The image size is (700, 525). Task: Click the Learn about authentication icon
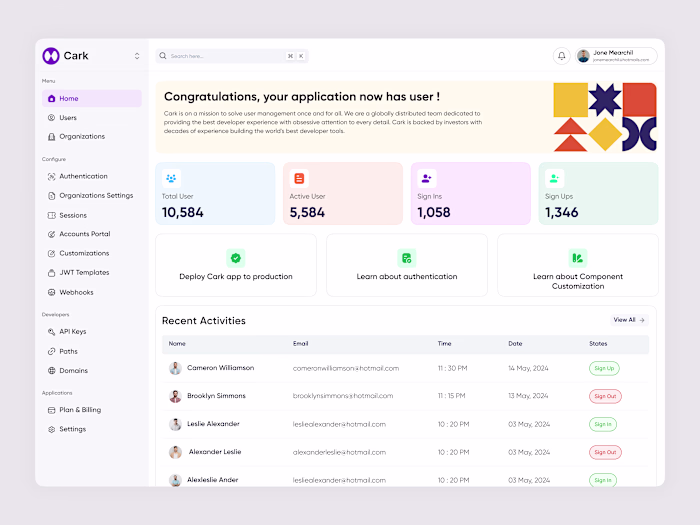point(407,258)
